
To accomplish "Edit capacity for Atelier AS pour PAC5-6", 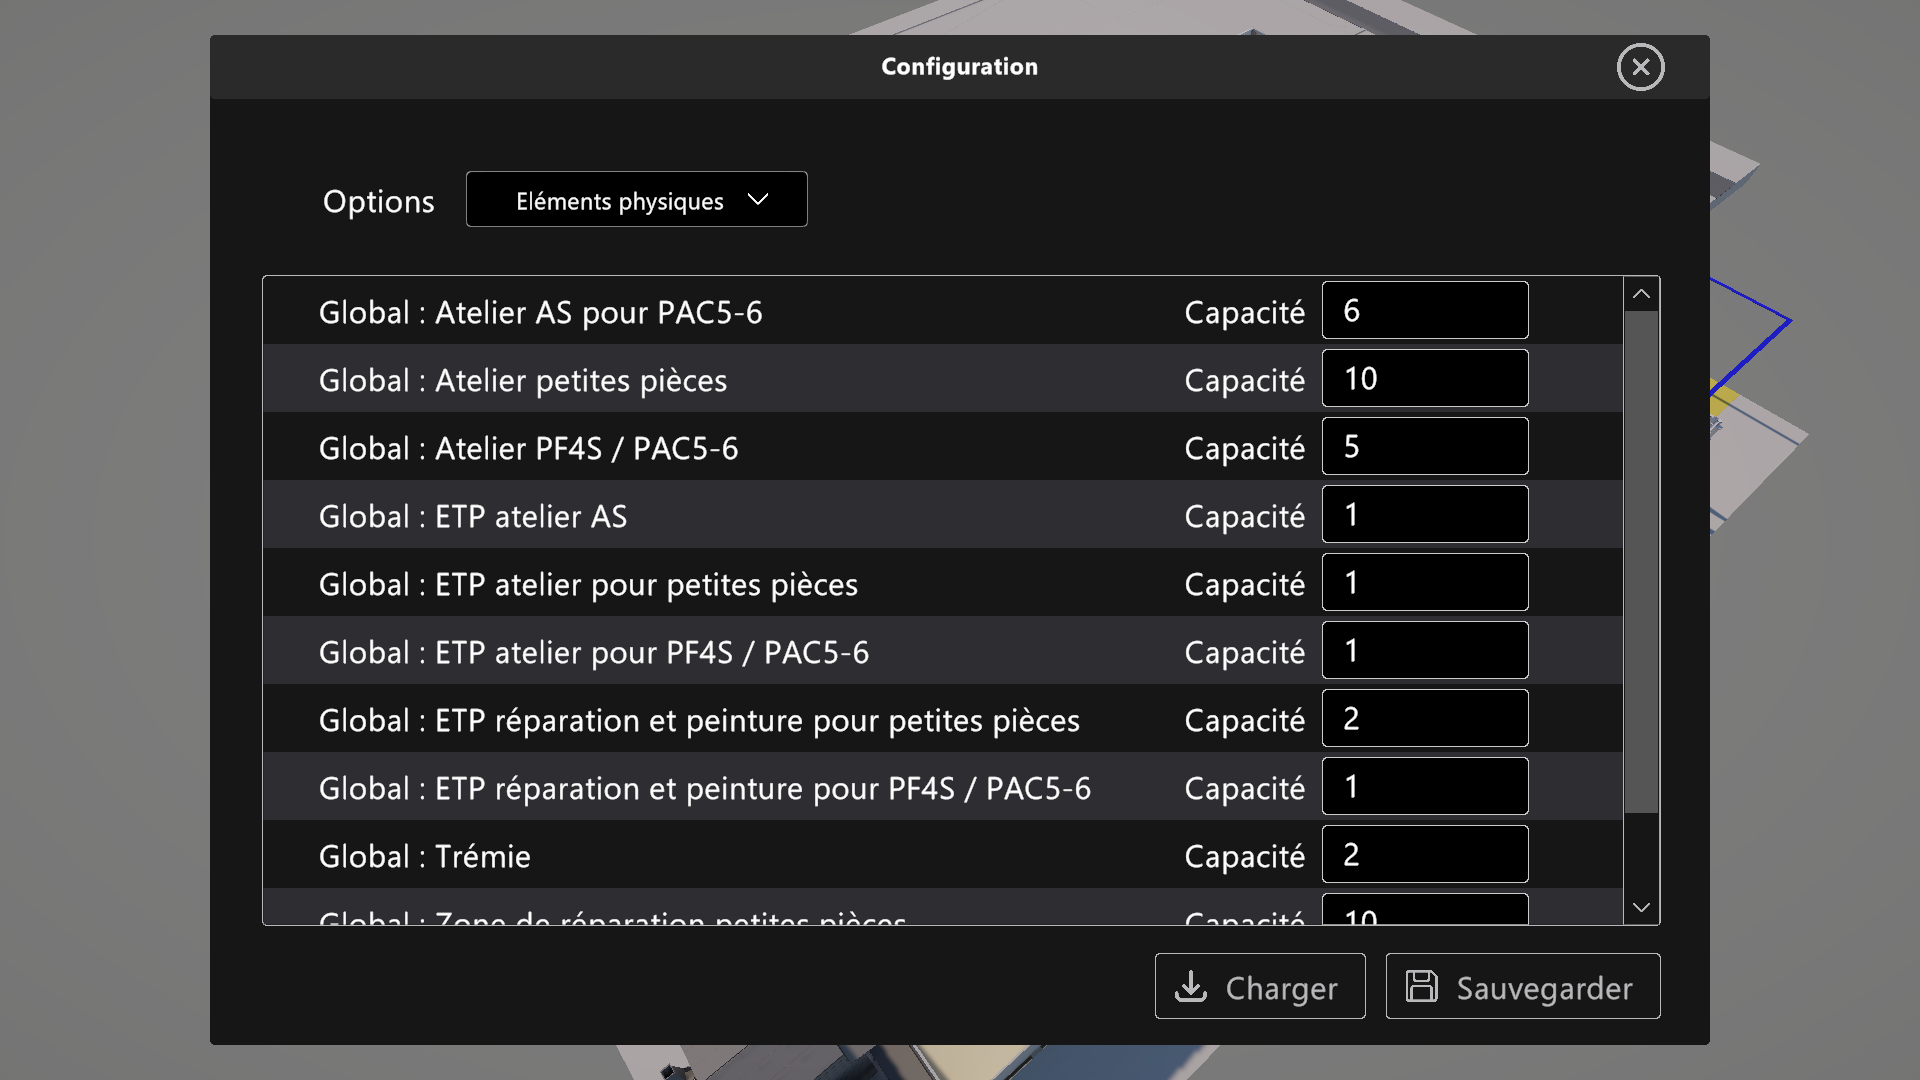I will (x=1424, y=311).
